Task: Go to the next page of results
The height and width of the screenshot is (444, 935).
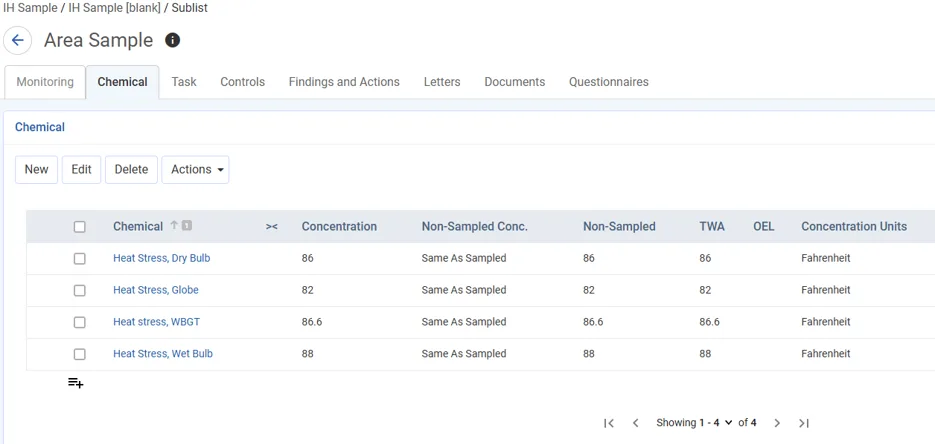Action: [x=777, y=423]
